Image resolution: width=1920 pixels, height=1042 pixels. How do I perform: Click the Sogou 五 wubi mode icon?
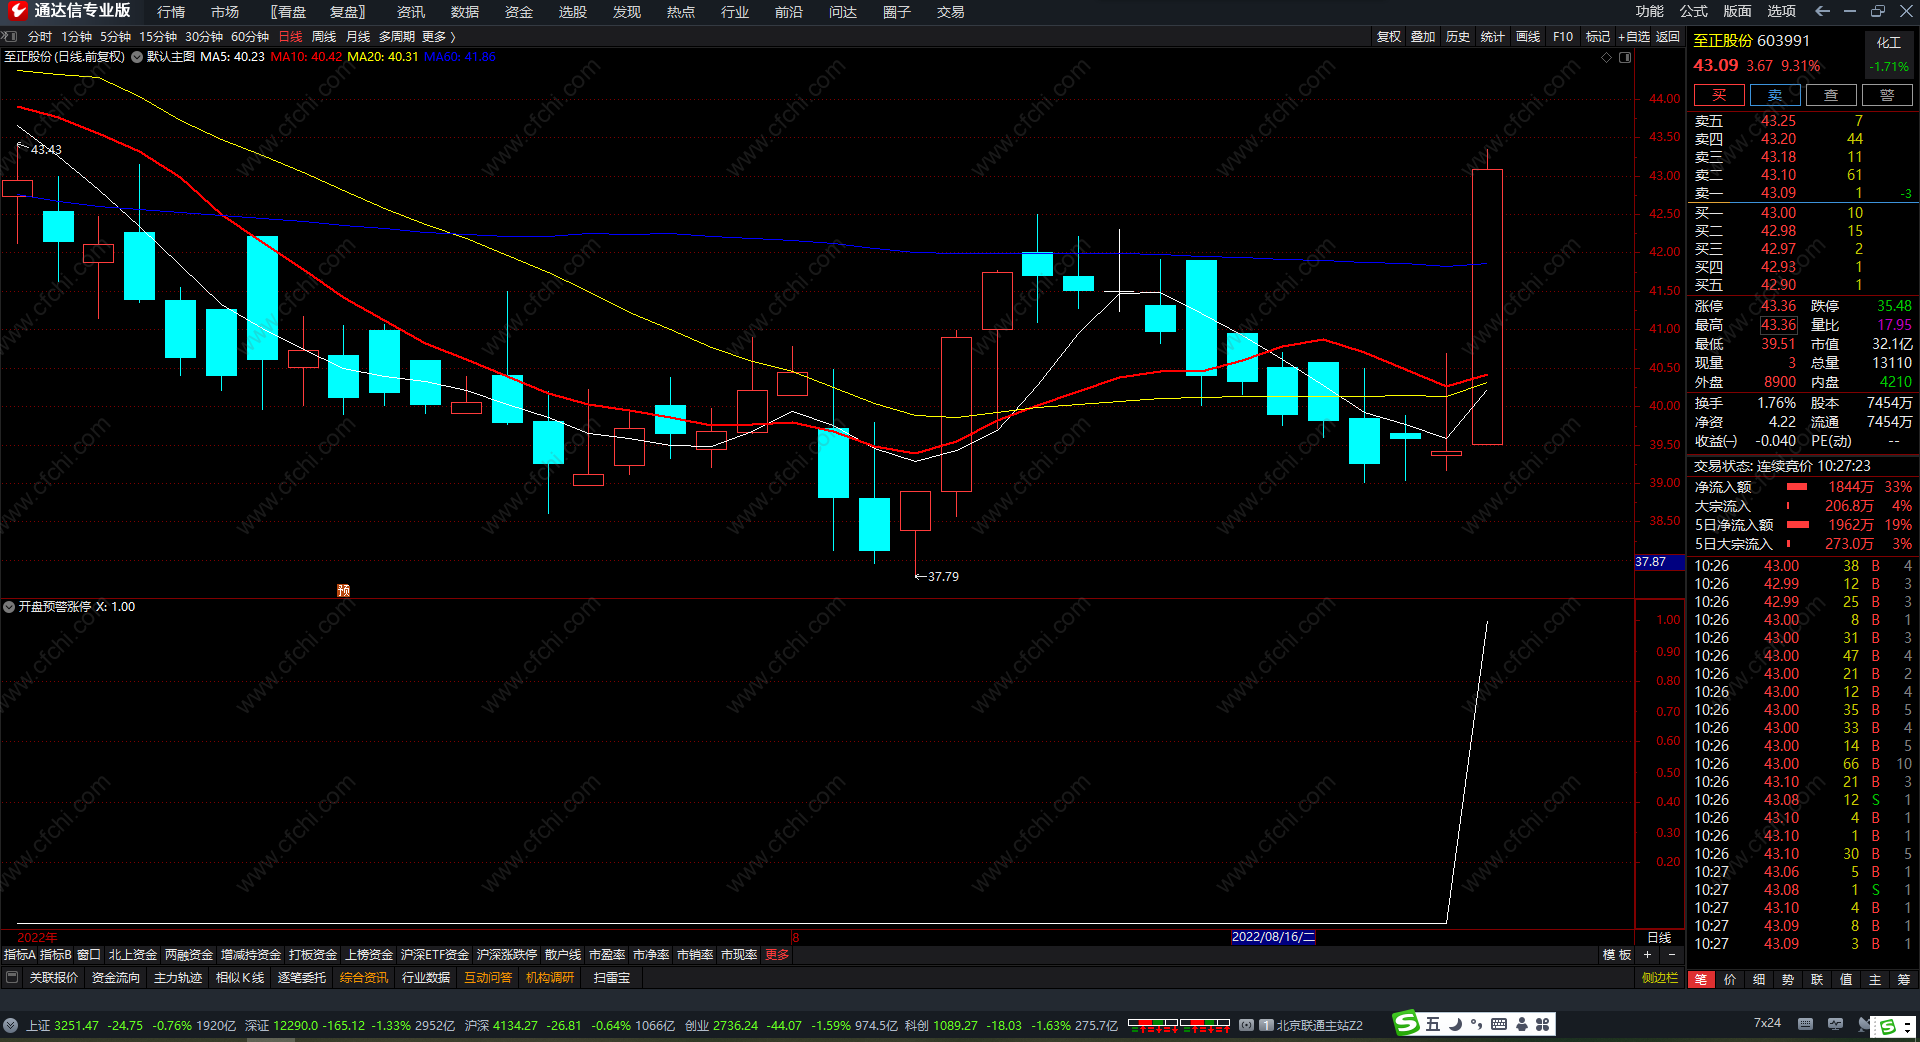tap(1433, 1024)
